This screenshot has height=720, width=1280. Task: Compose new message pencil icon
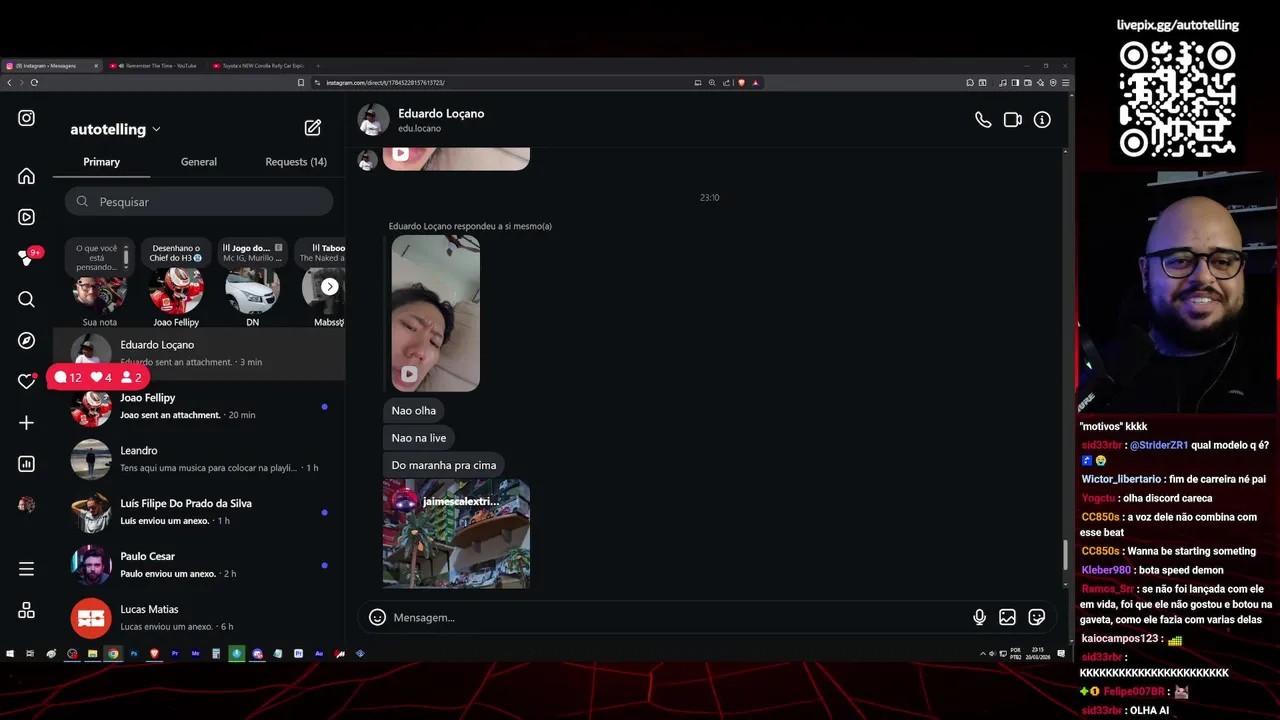(x=313, y=128)
